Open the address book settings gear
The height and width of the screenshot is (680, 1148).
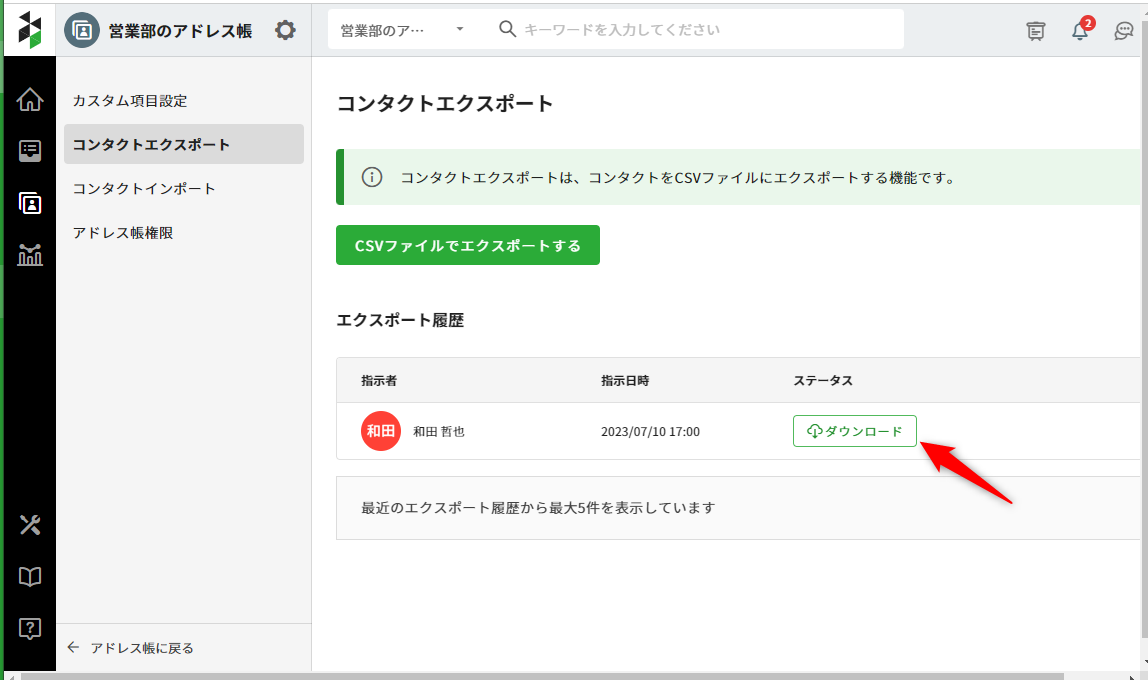[x=285, y=31]
